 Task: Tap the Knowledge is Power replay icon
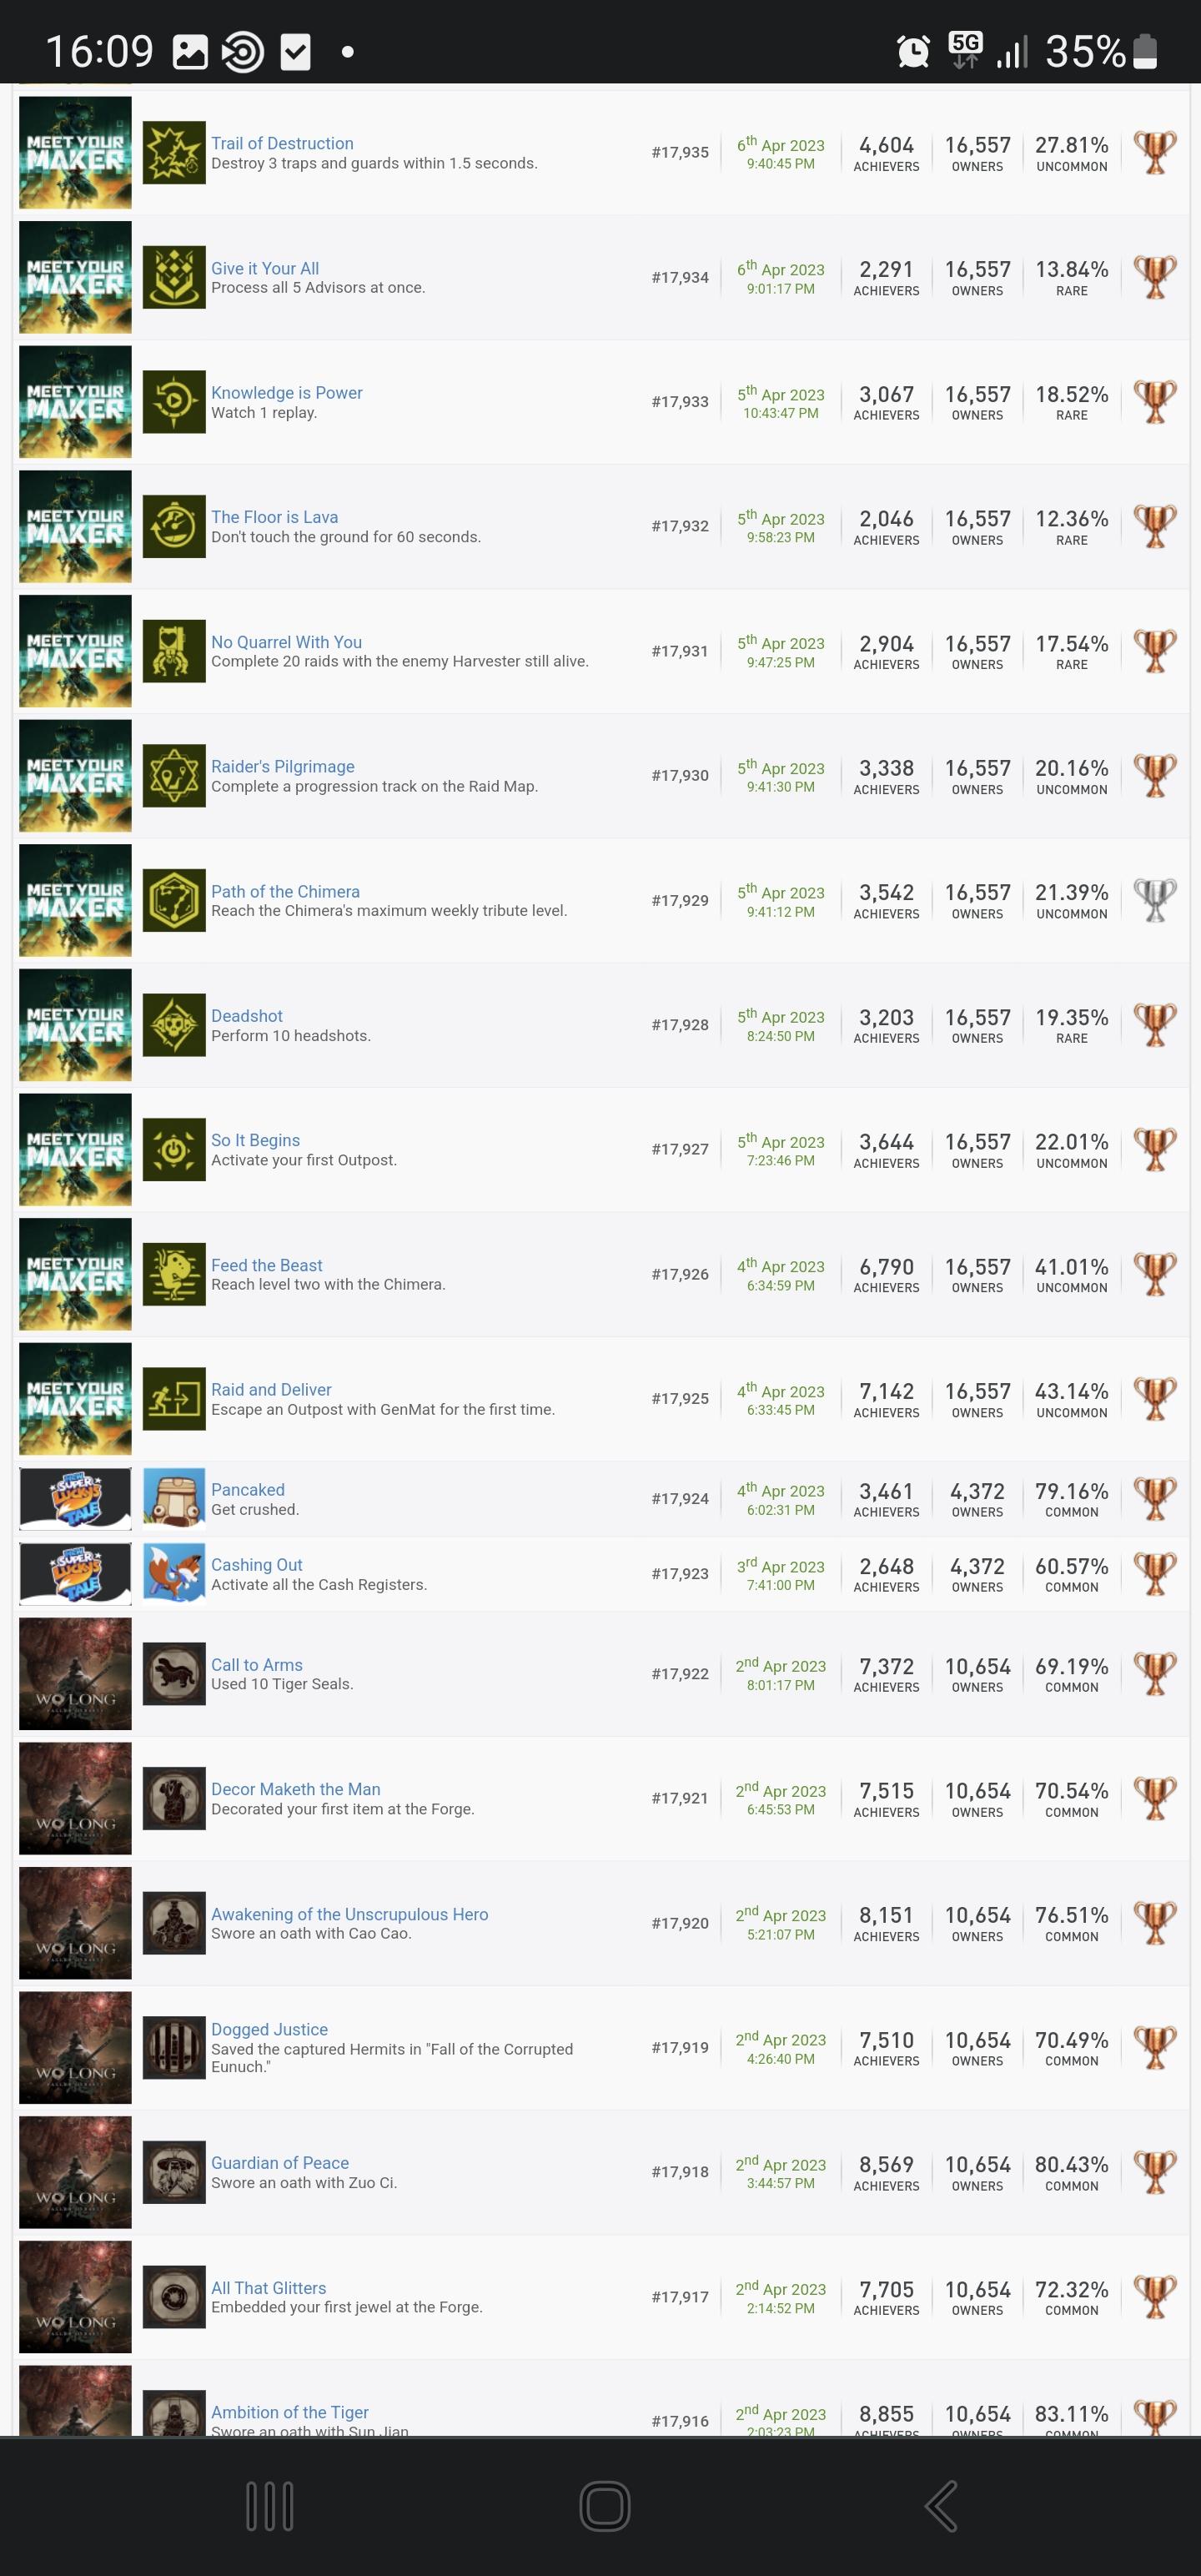point(174,402)
